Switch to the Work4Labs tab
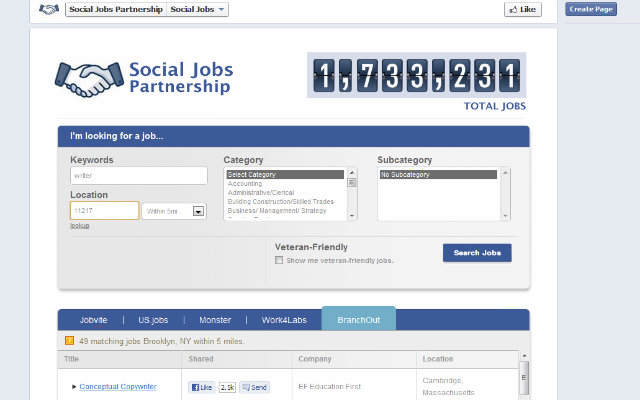Viewport: 640px width, 400px height. [x=284, y=320]
